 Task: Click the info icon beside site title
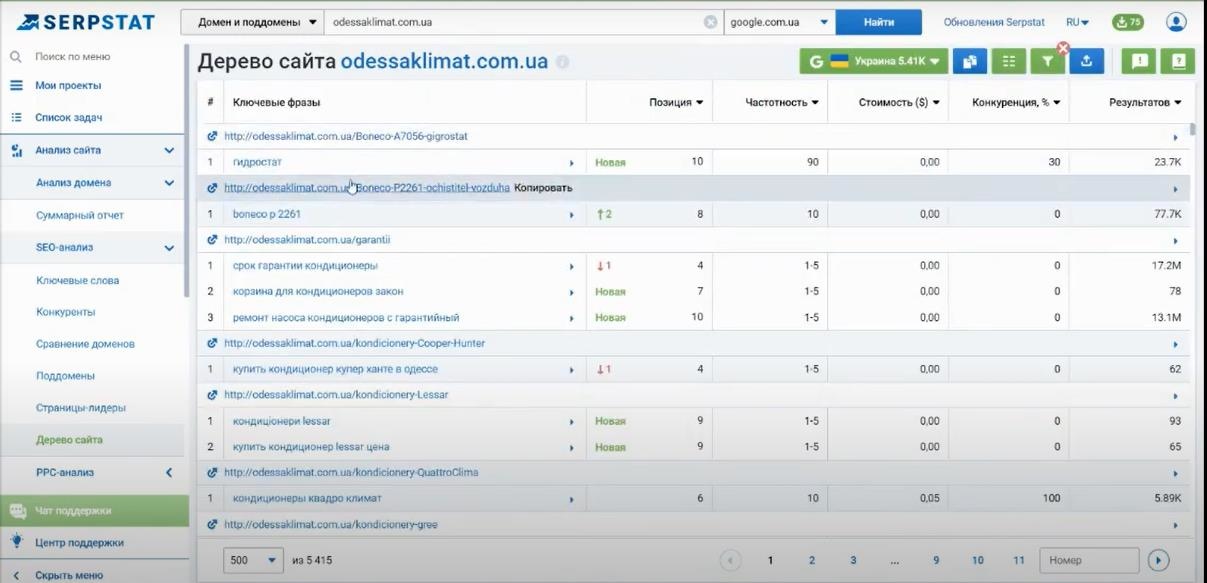click(x=562, y=62)
